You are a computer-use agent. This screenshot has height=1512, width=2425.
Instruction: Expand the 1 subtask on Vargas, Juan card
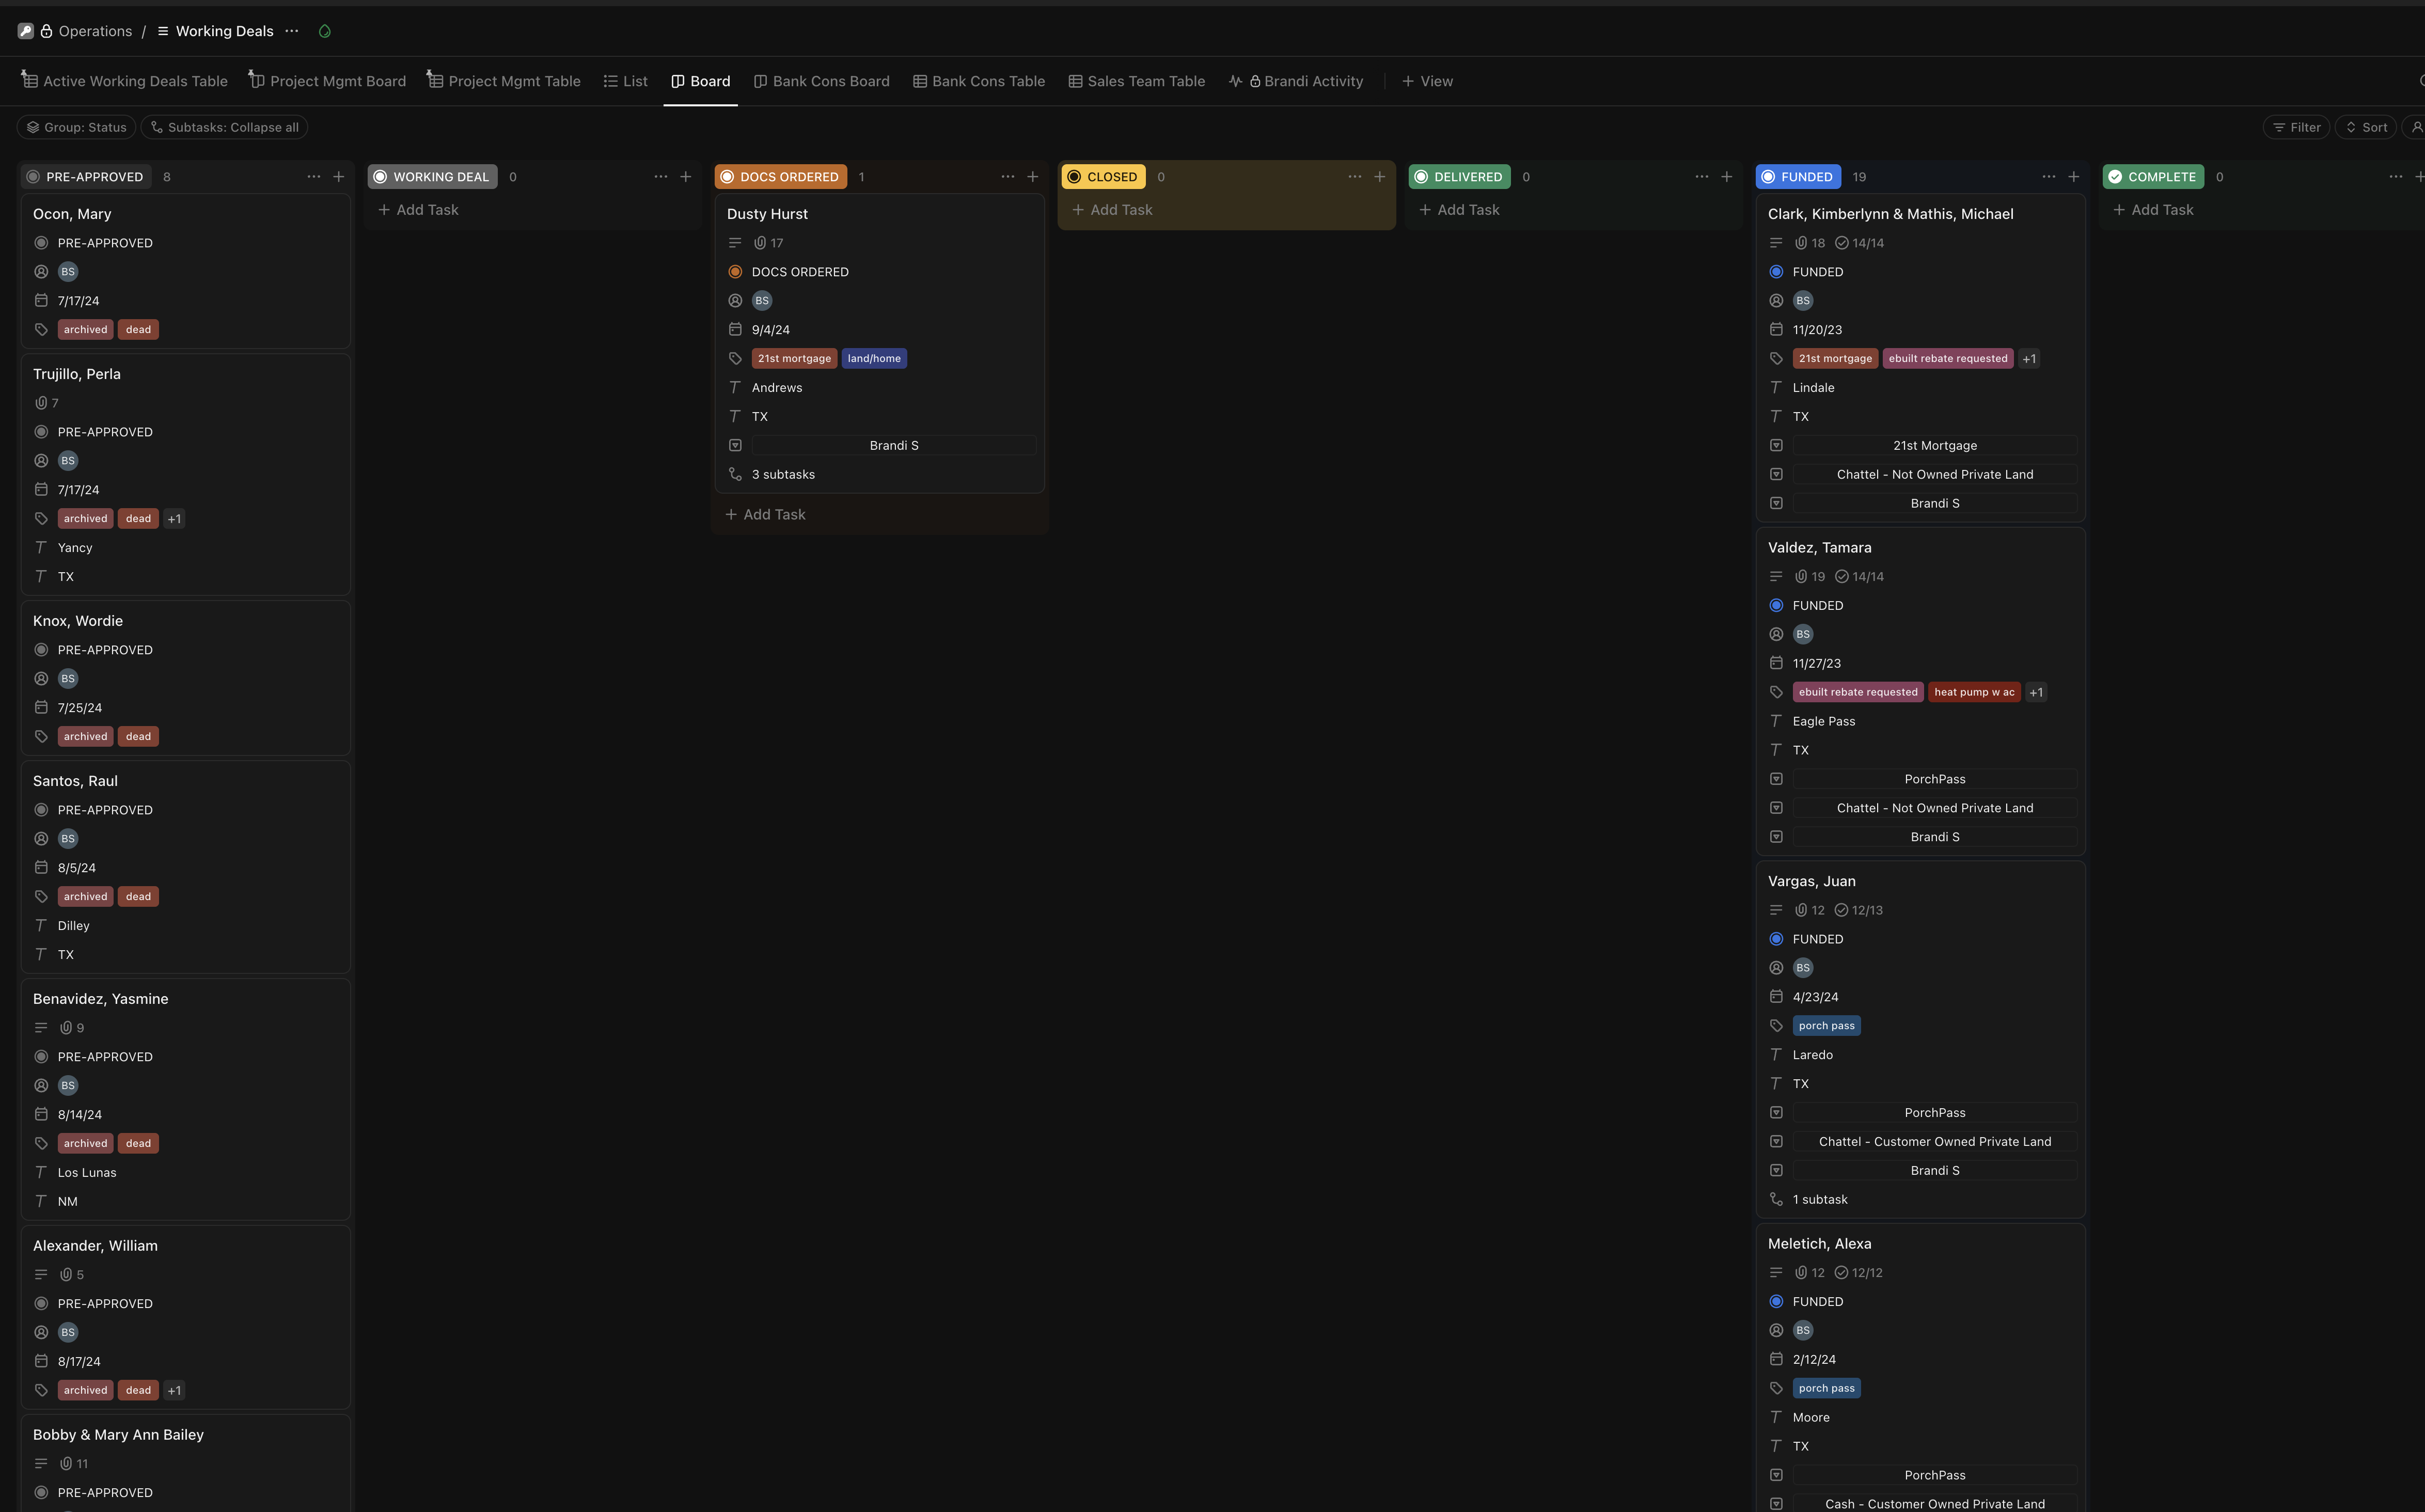point(1820,1199)
